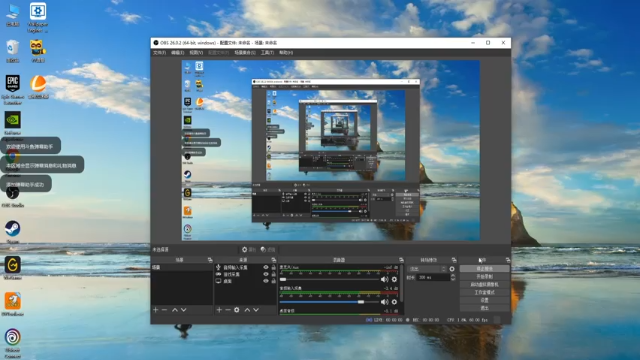
Task: Select the 桌面 display source row
Action: 246,281
